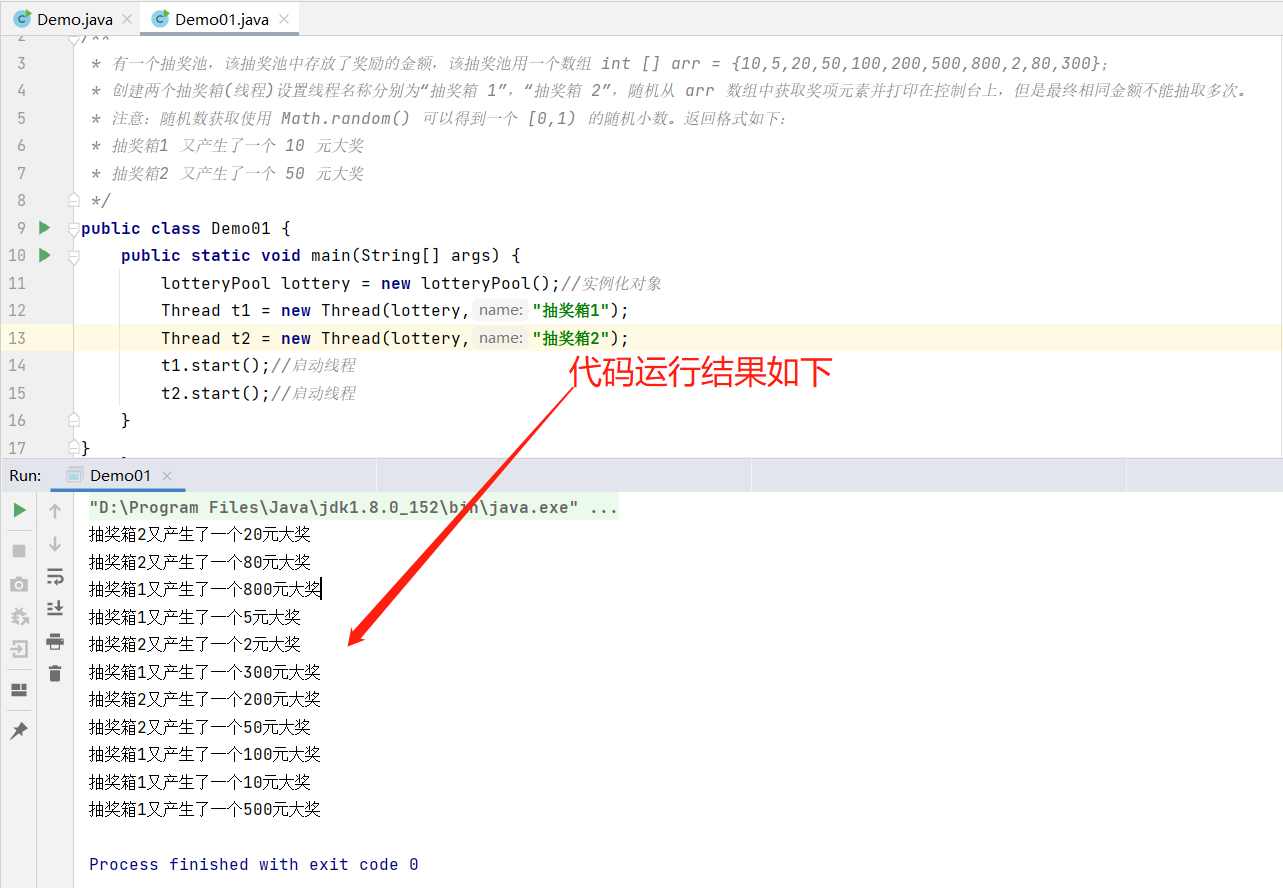Toggle Soft-Wrap in the console
1283x888 pixels.
click(55, 576)
